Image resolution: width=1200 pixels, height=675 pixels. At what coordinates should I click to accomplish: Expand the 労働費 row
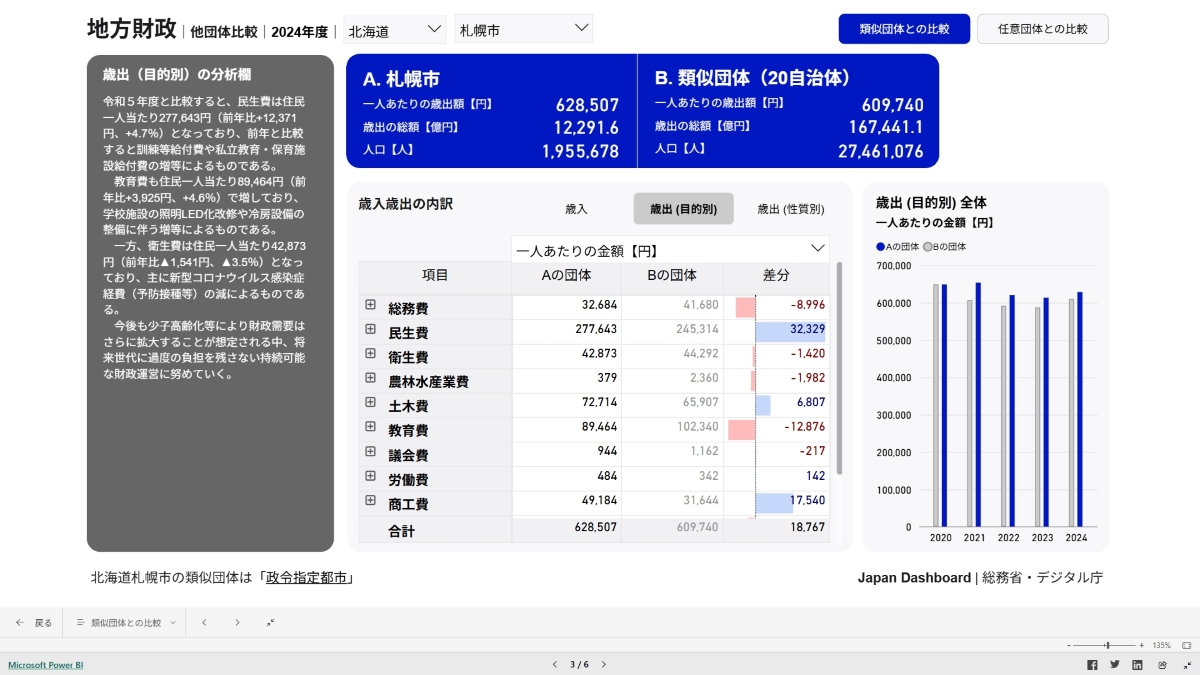point(370,476)
